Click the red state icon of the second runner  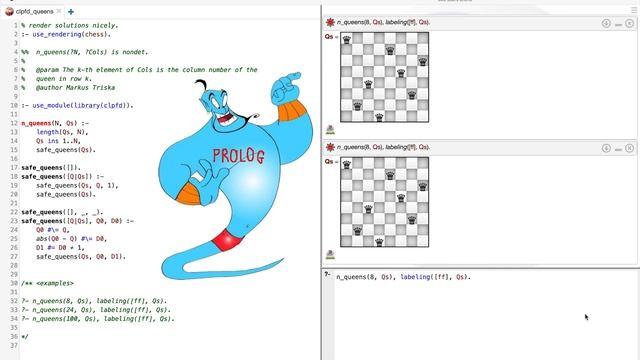pyautogui.click(x=330, y=147)
